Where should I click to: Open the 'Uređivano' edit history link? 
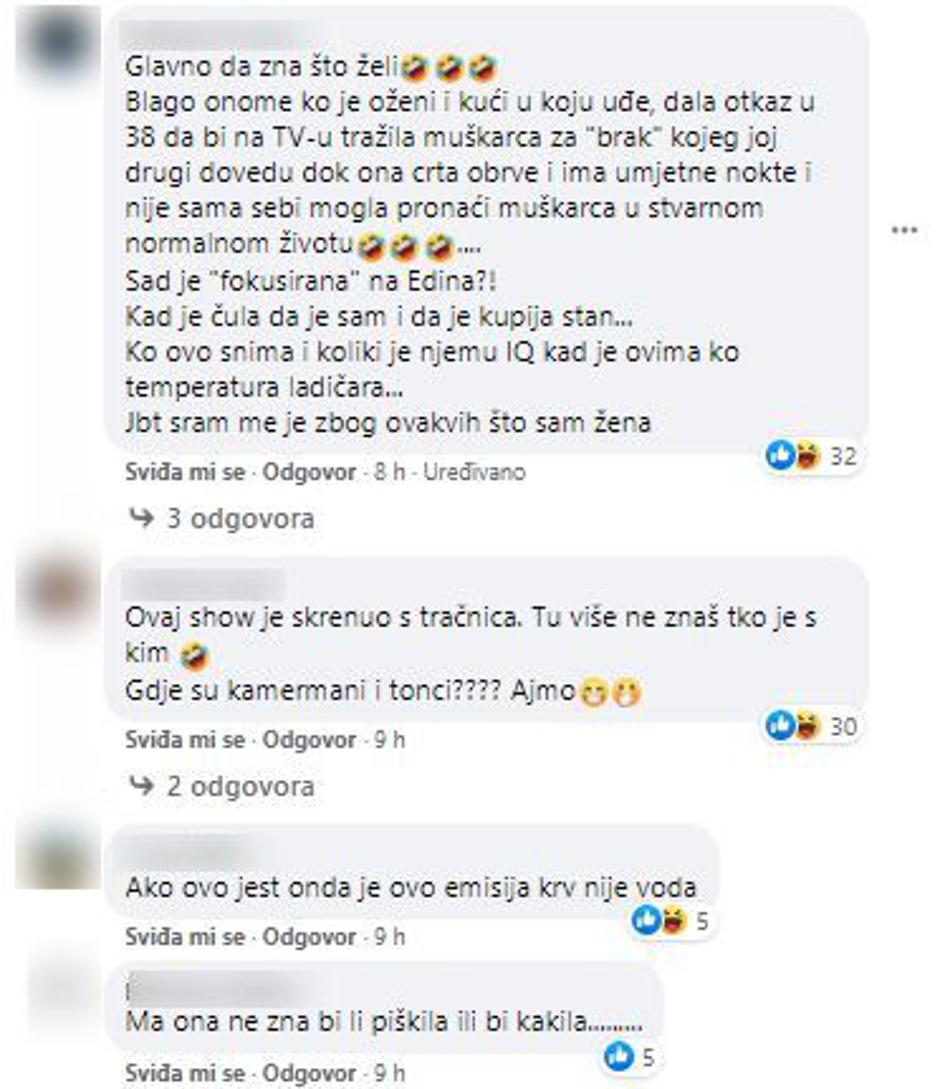pyautogui.click(x=475, y=472)
